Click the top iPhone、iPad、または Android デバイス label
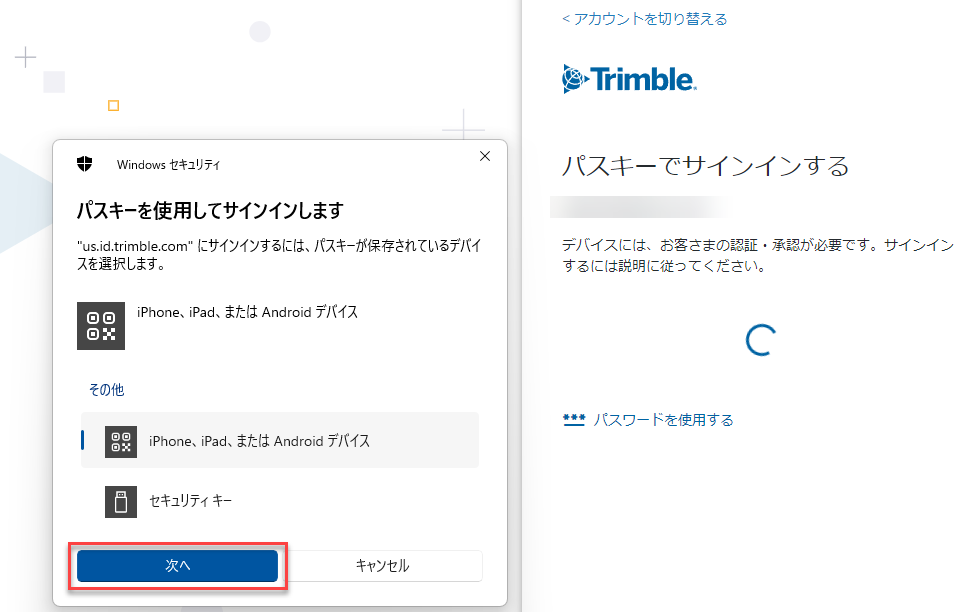 click(248, 312)
